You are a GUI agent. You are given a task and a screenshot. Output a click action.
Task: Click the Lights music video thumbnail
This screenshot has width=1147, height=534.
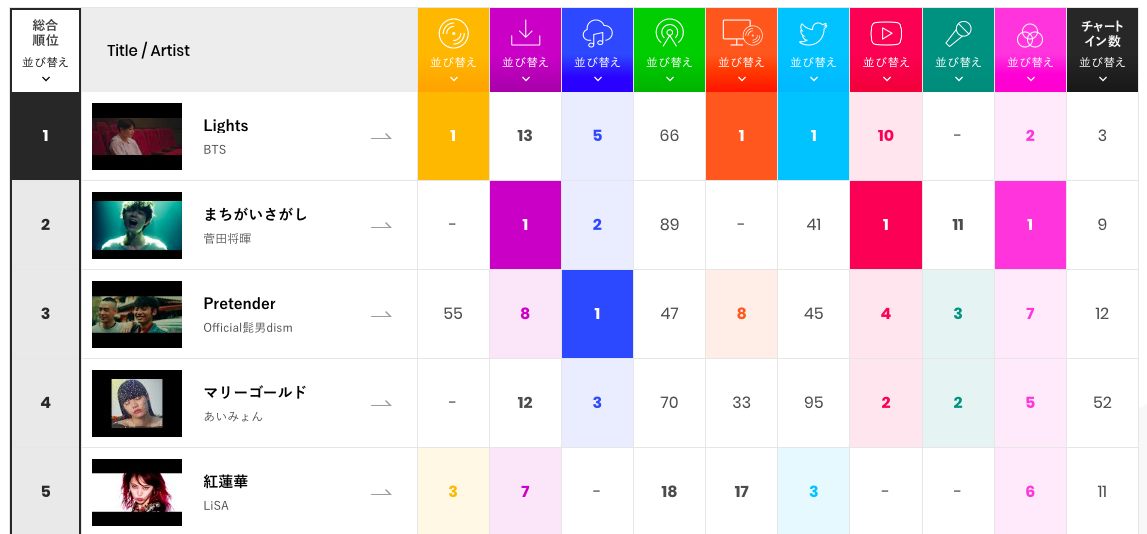tap(137, 136)
